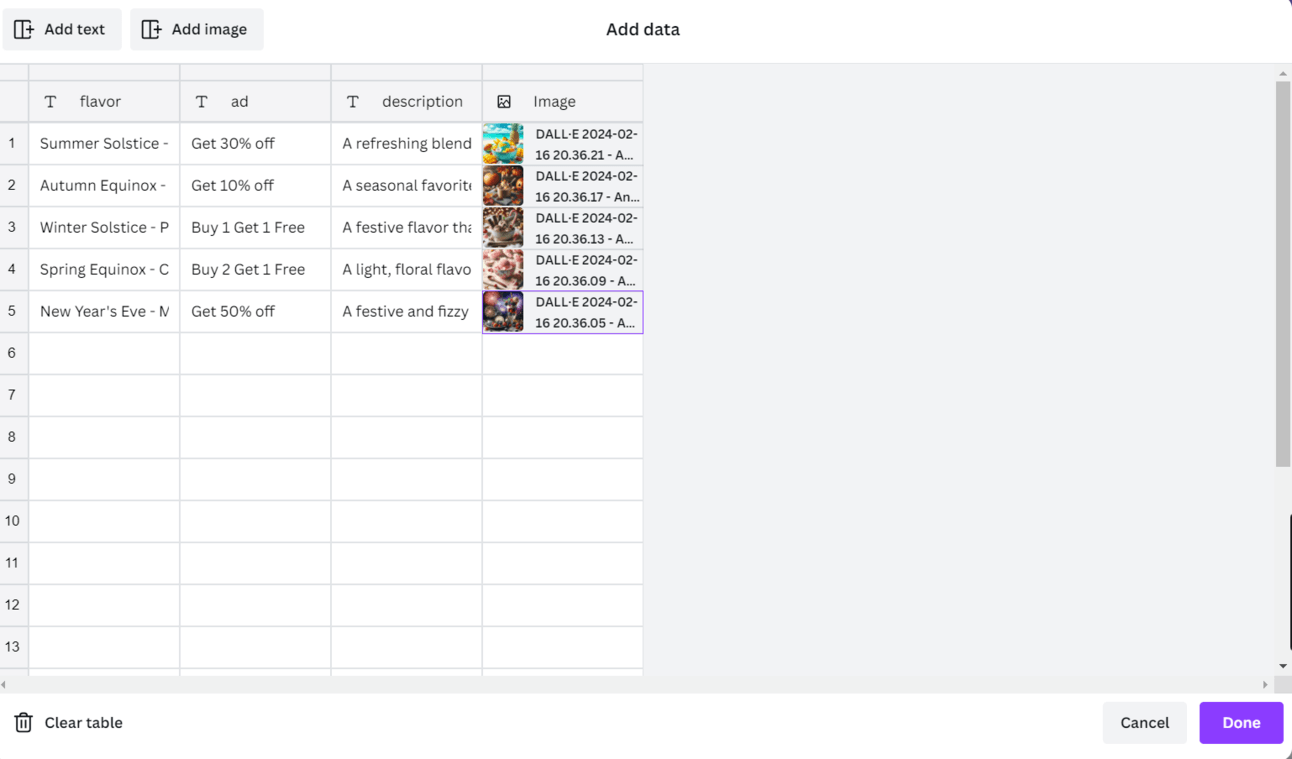Click the cell reading A festive and fizzy

[405, 311]
